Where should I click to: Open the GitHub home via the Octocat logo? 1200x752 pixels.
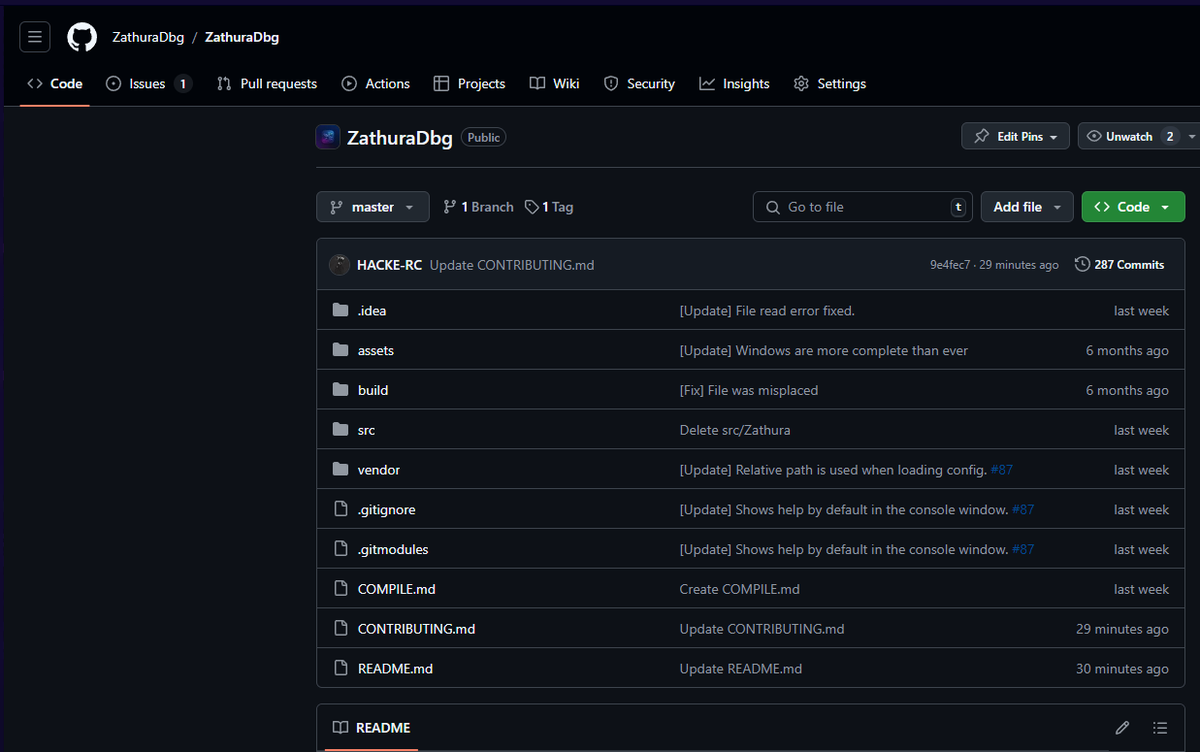coord(81,36)
